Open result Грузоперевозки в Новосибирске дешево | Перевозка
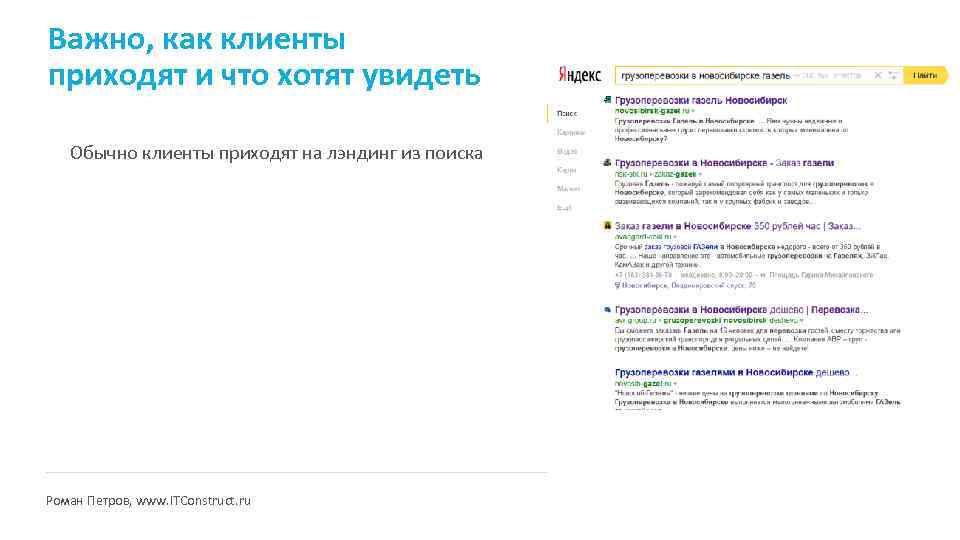The image size is (960, 540). point(741,310)
